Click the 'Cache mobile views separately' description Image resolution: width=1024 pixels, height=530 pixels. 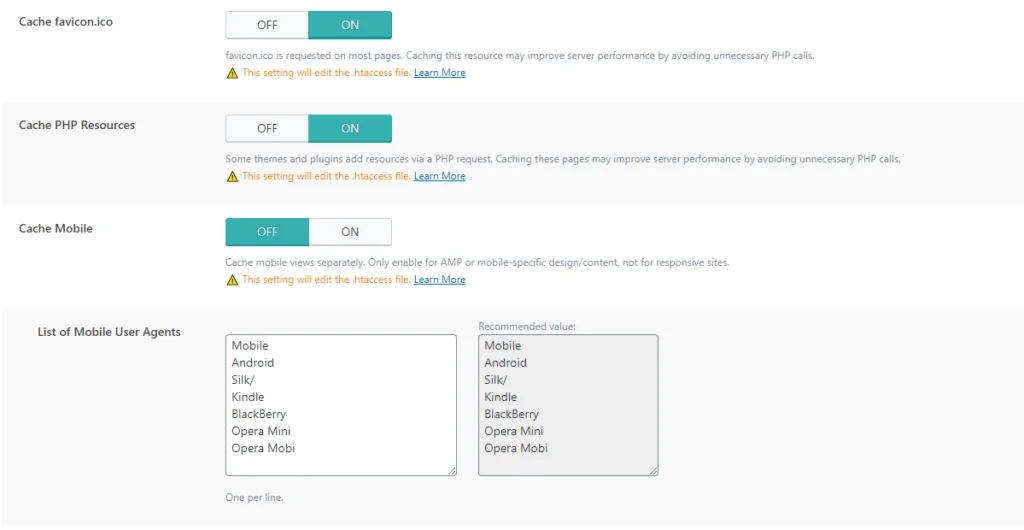point(477,262)
